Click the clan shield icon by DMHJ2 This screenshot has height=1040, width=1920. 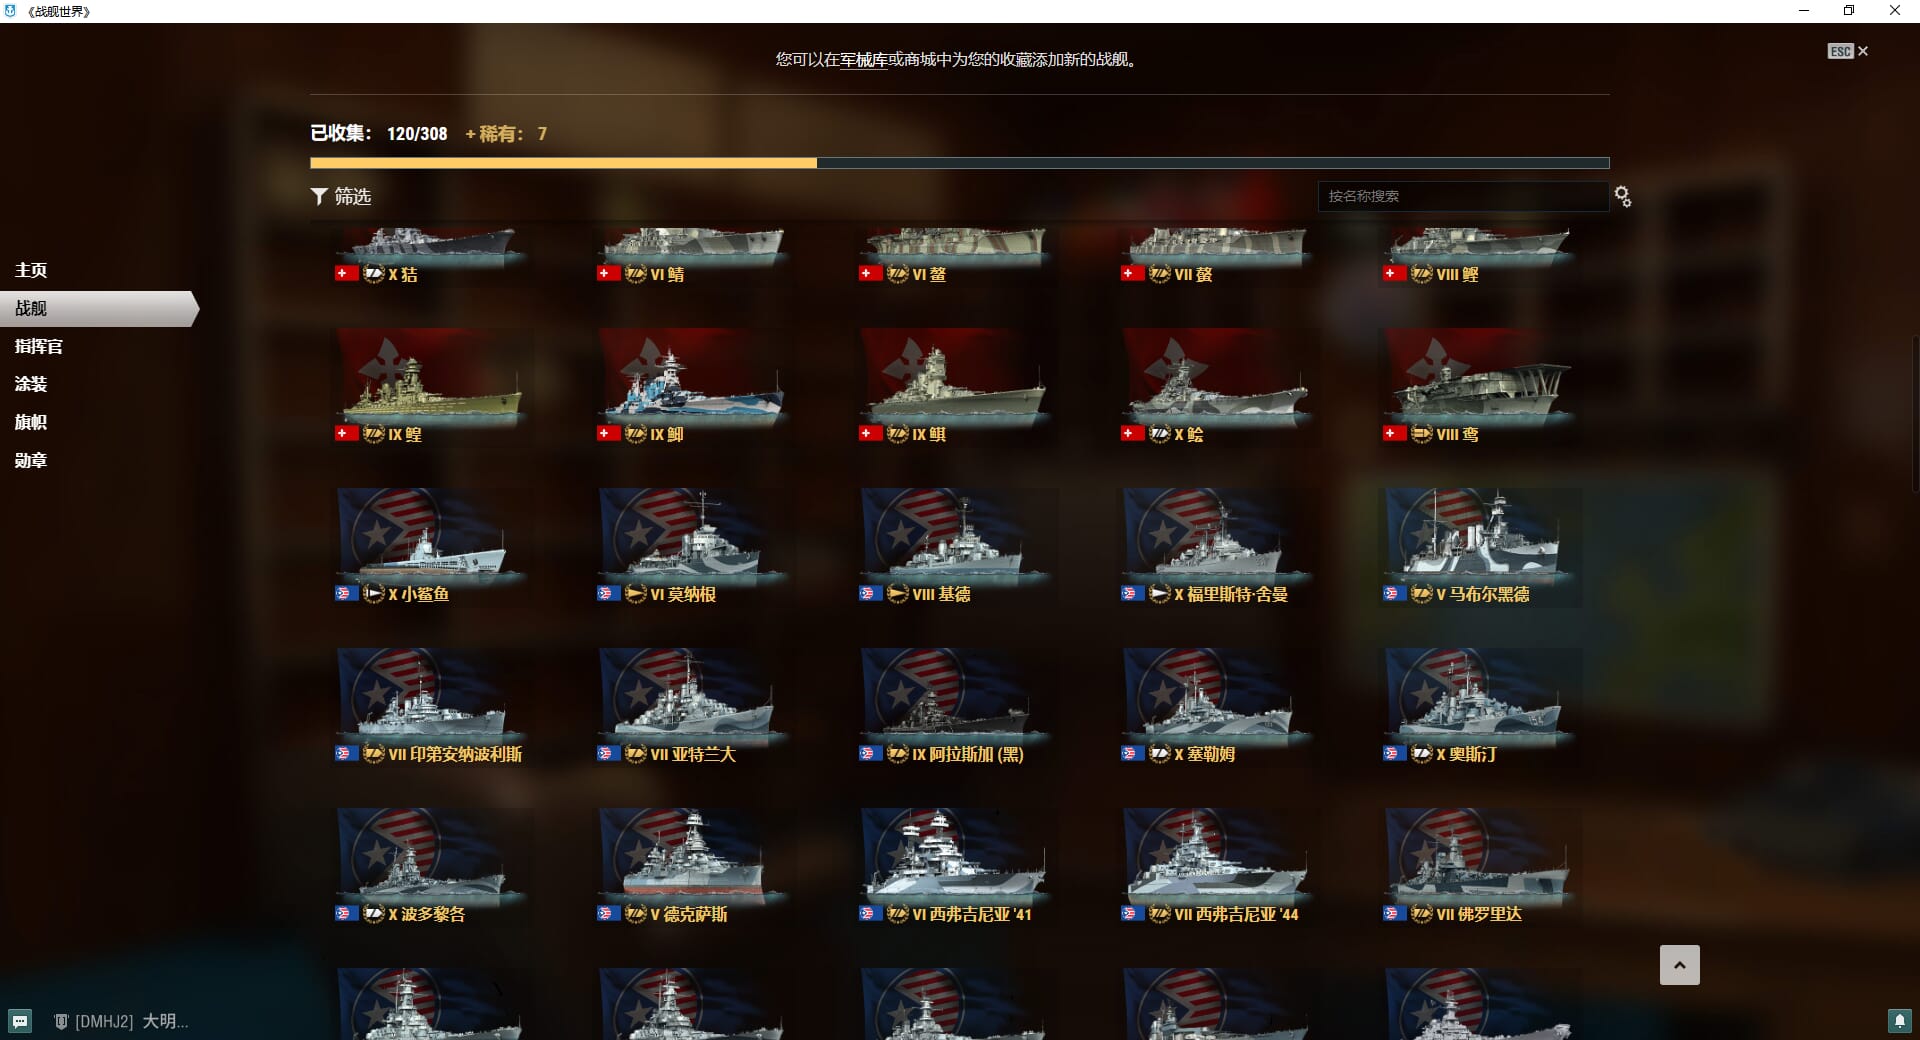pos(61,1021)
